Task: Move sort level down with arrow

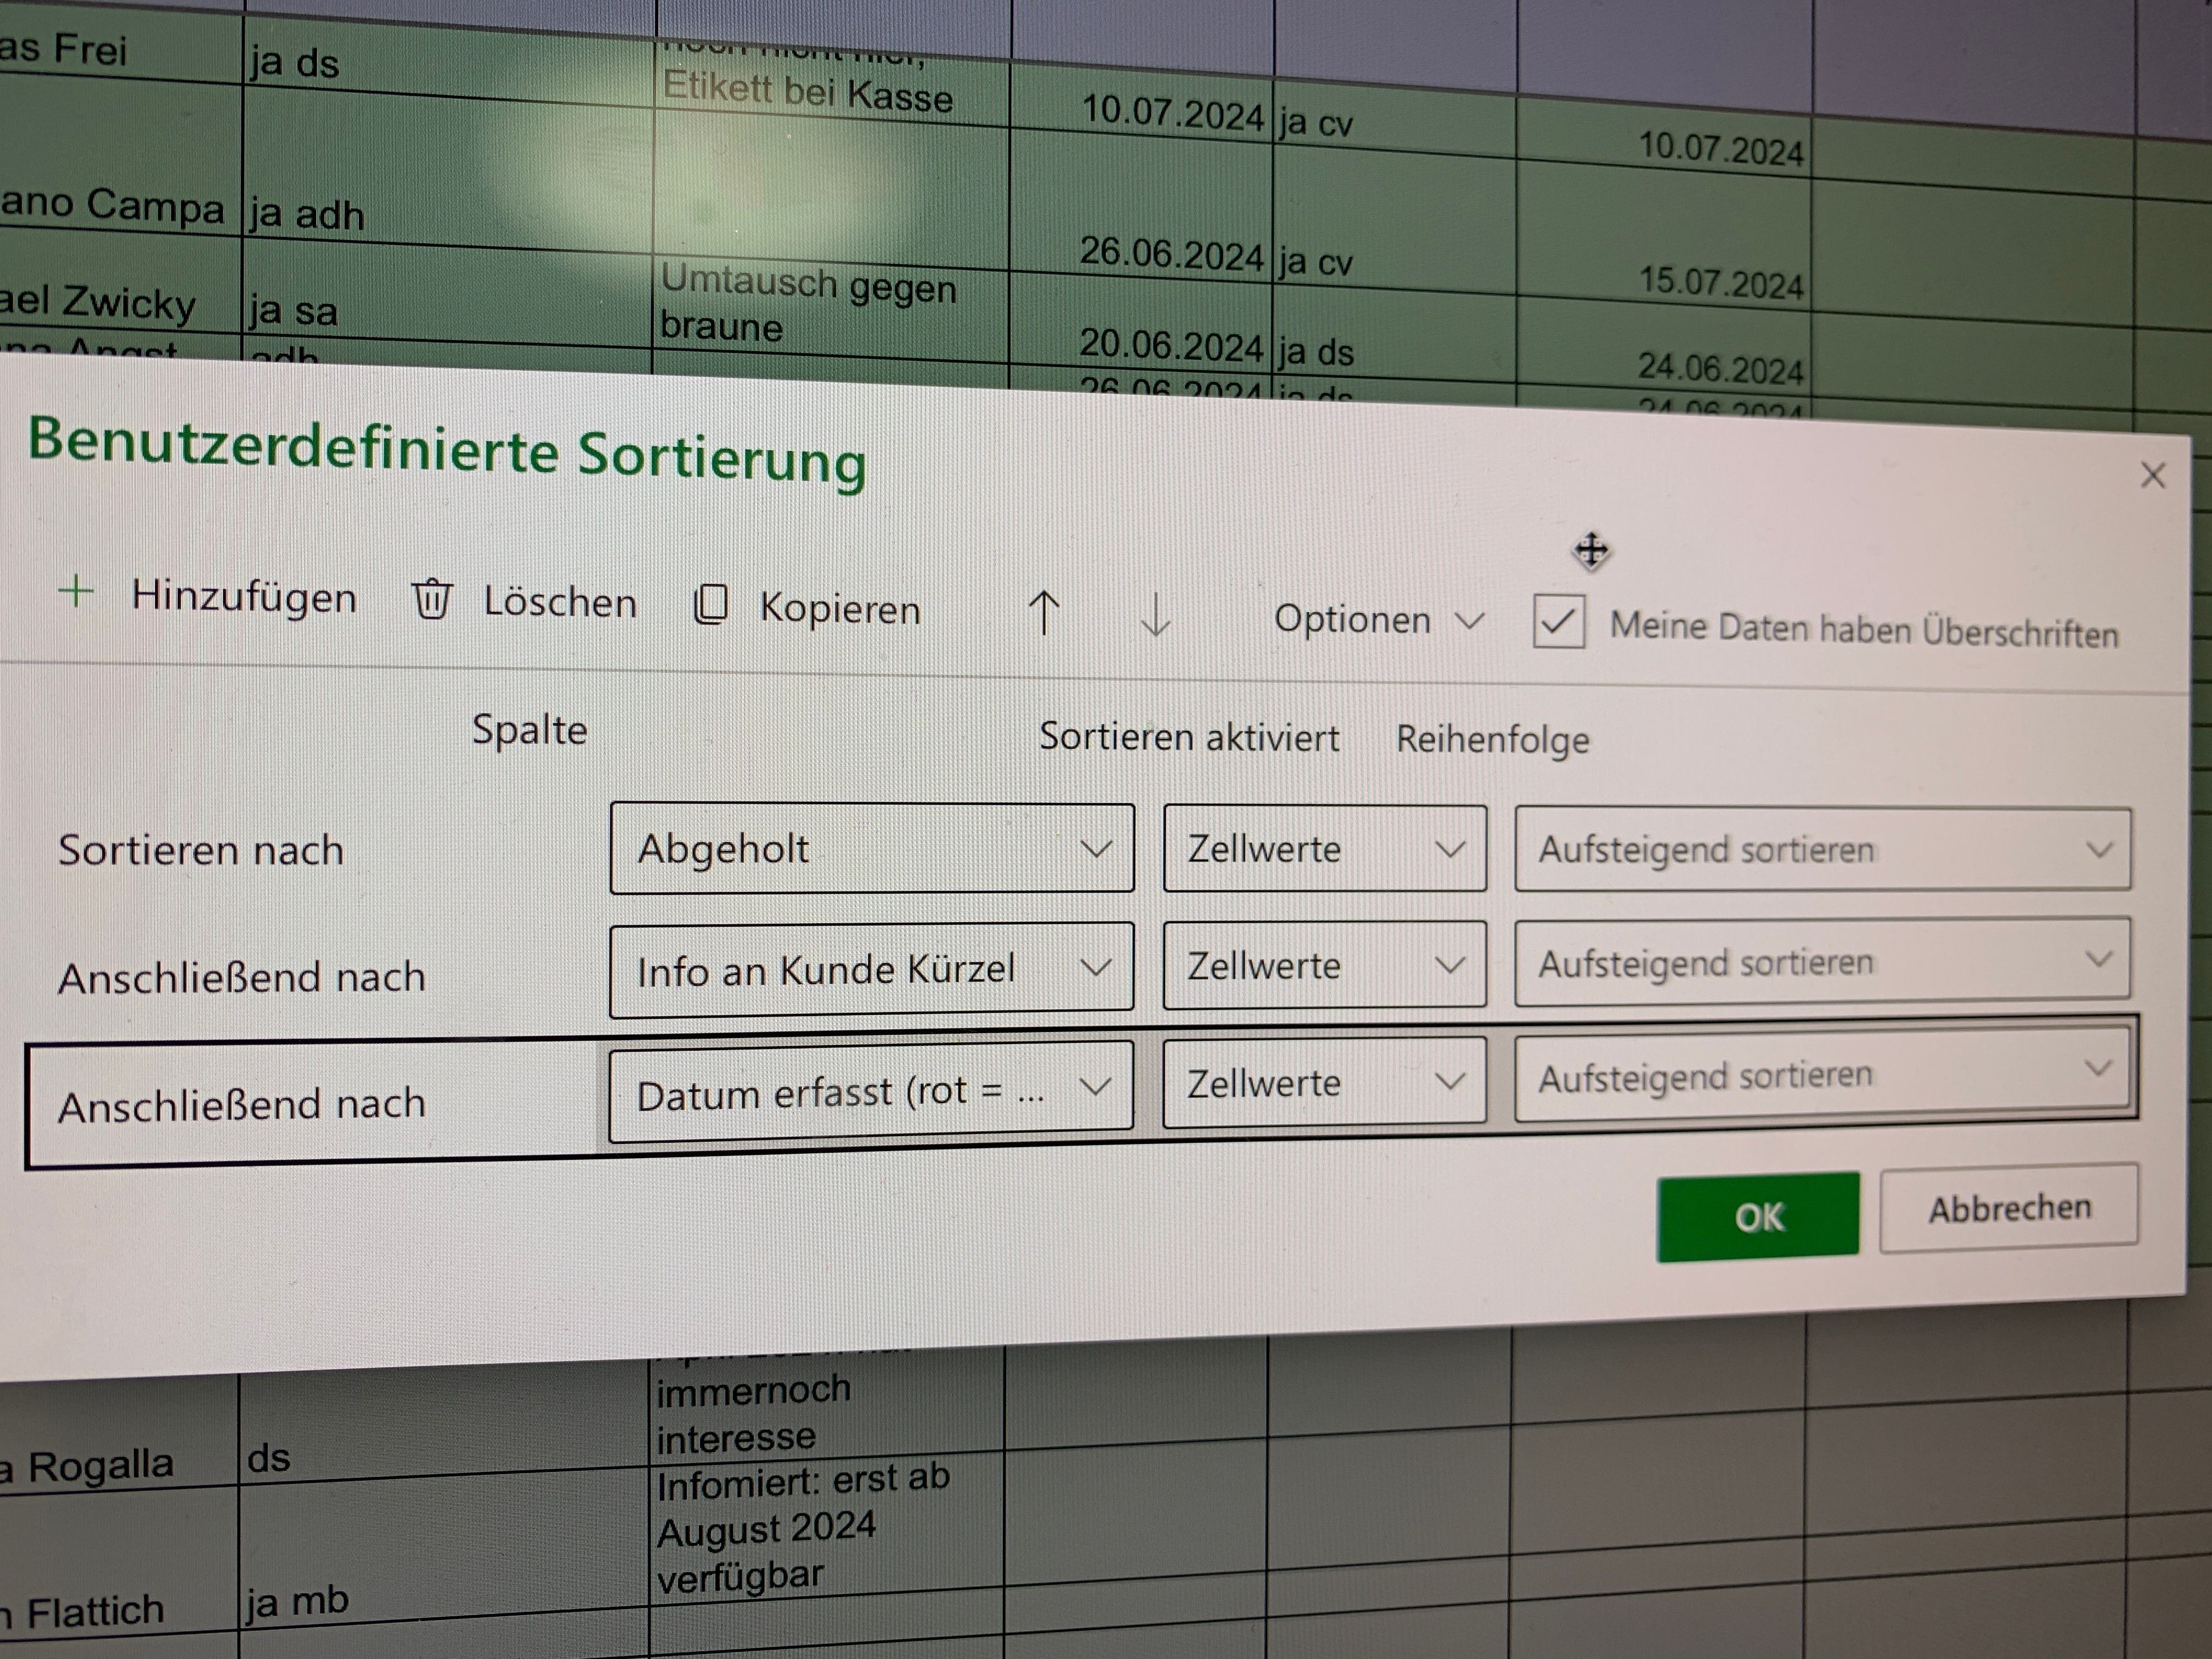Action: (1155, 615)
